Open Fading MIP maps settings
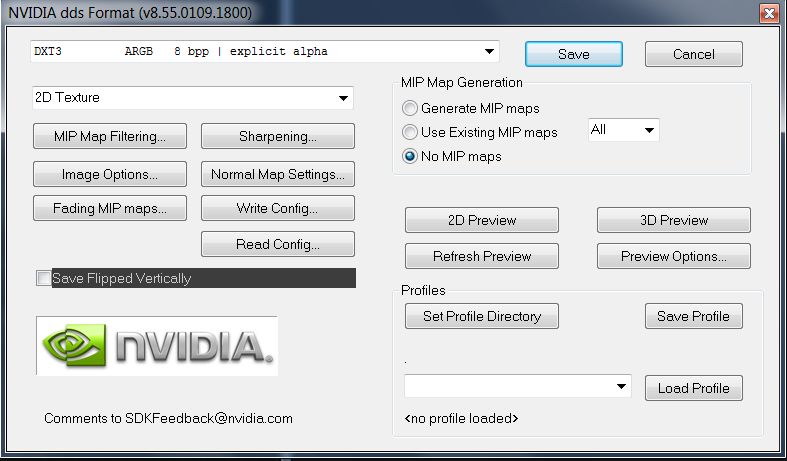Image resolution: width=787 pixels, height=461 pixels. click(x=110, y=208)
